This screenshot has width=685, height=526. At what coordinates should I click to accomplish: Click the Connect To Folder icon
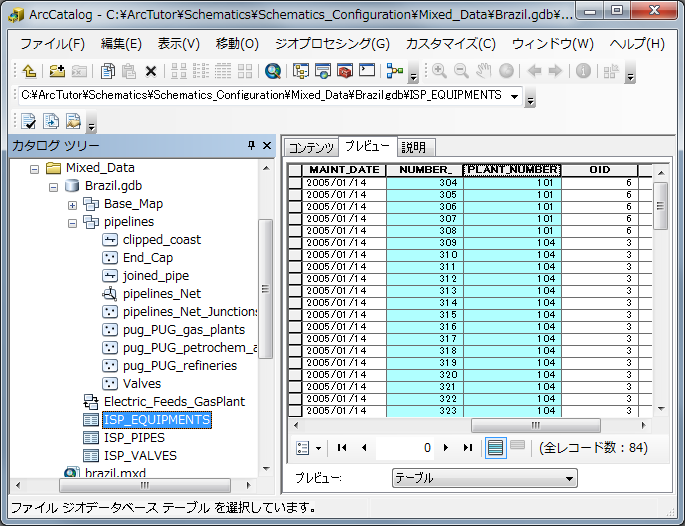click(x=57, y=71)
